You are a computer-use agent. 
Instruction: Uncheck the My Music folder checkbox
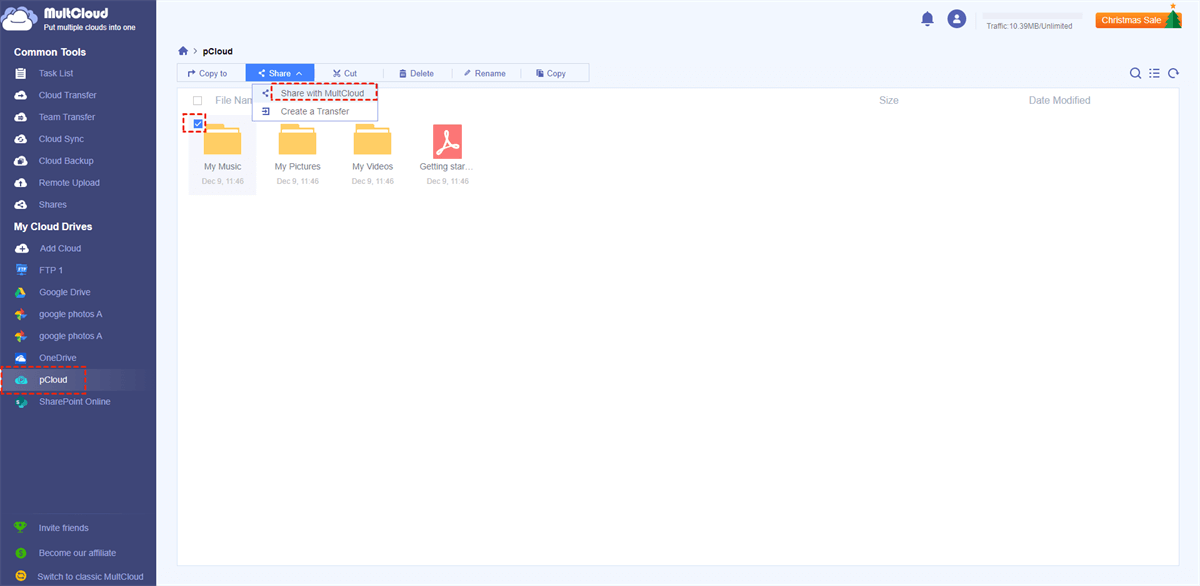pos(198,124)
